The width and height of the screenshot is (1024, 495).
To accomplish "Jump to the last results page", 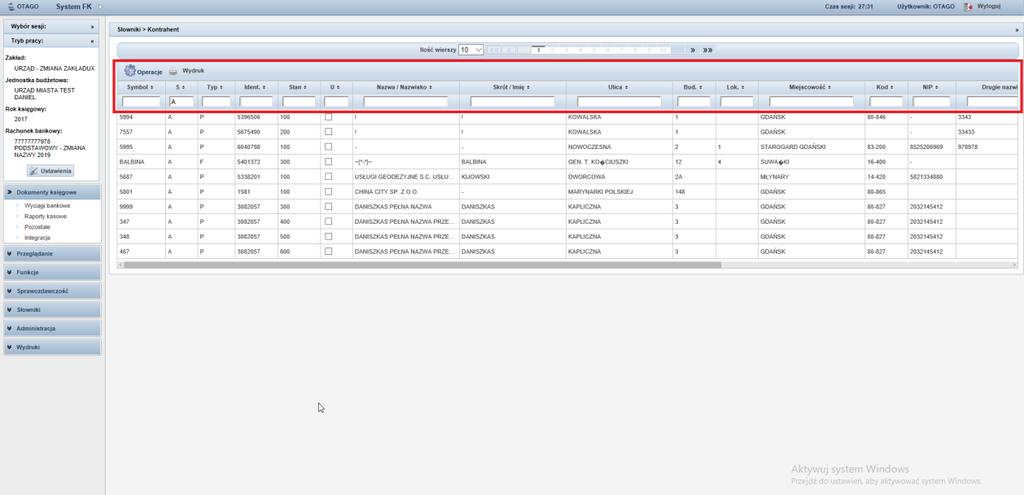I will coord(707,50).
